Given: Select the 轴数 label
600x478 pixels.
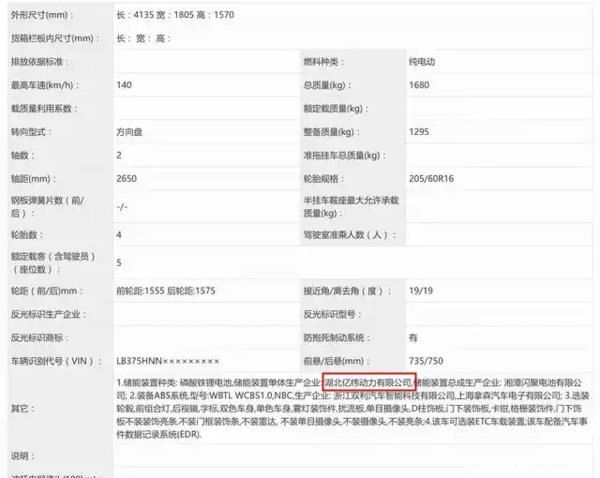Looking at the screenshot, I should [x=23, y=155].
